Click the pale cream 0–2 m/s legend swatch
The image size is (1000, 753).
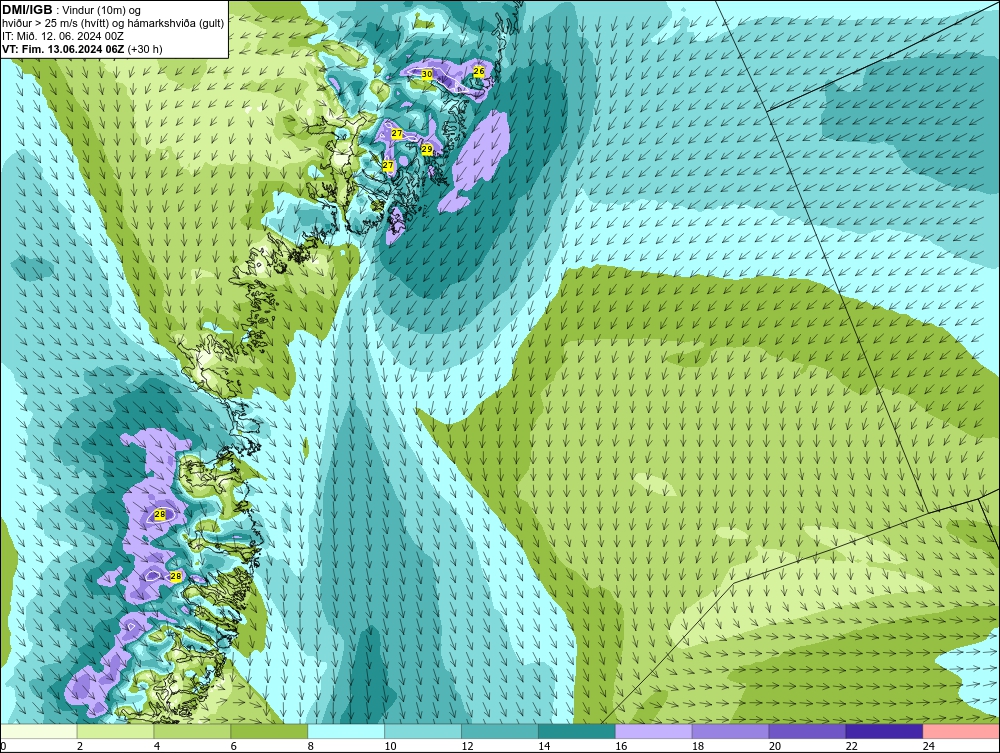point(38,731)
